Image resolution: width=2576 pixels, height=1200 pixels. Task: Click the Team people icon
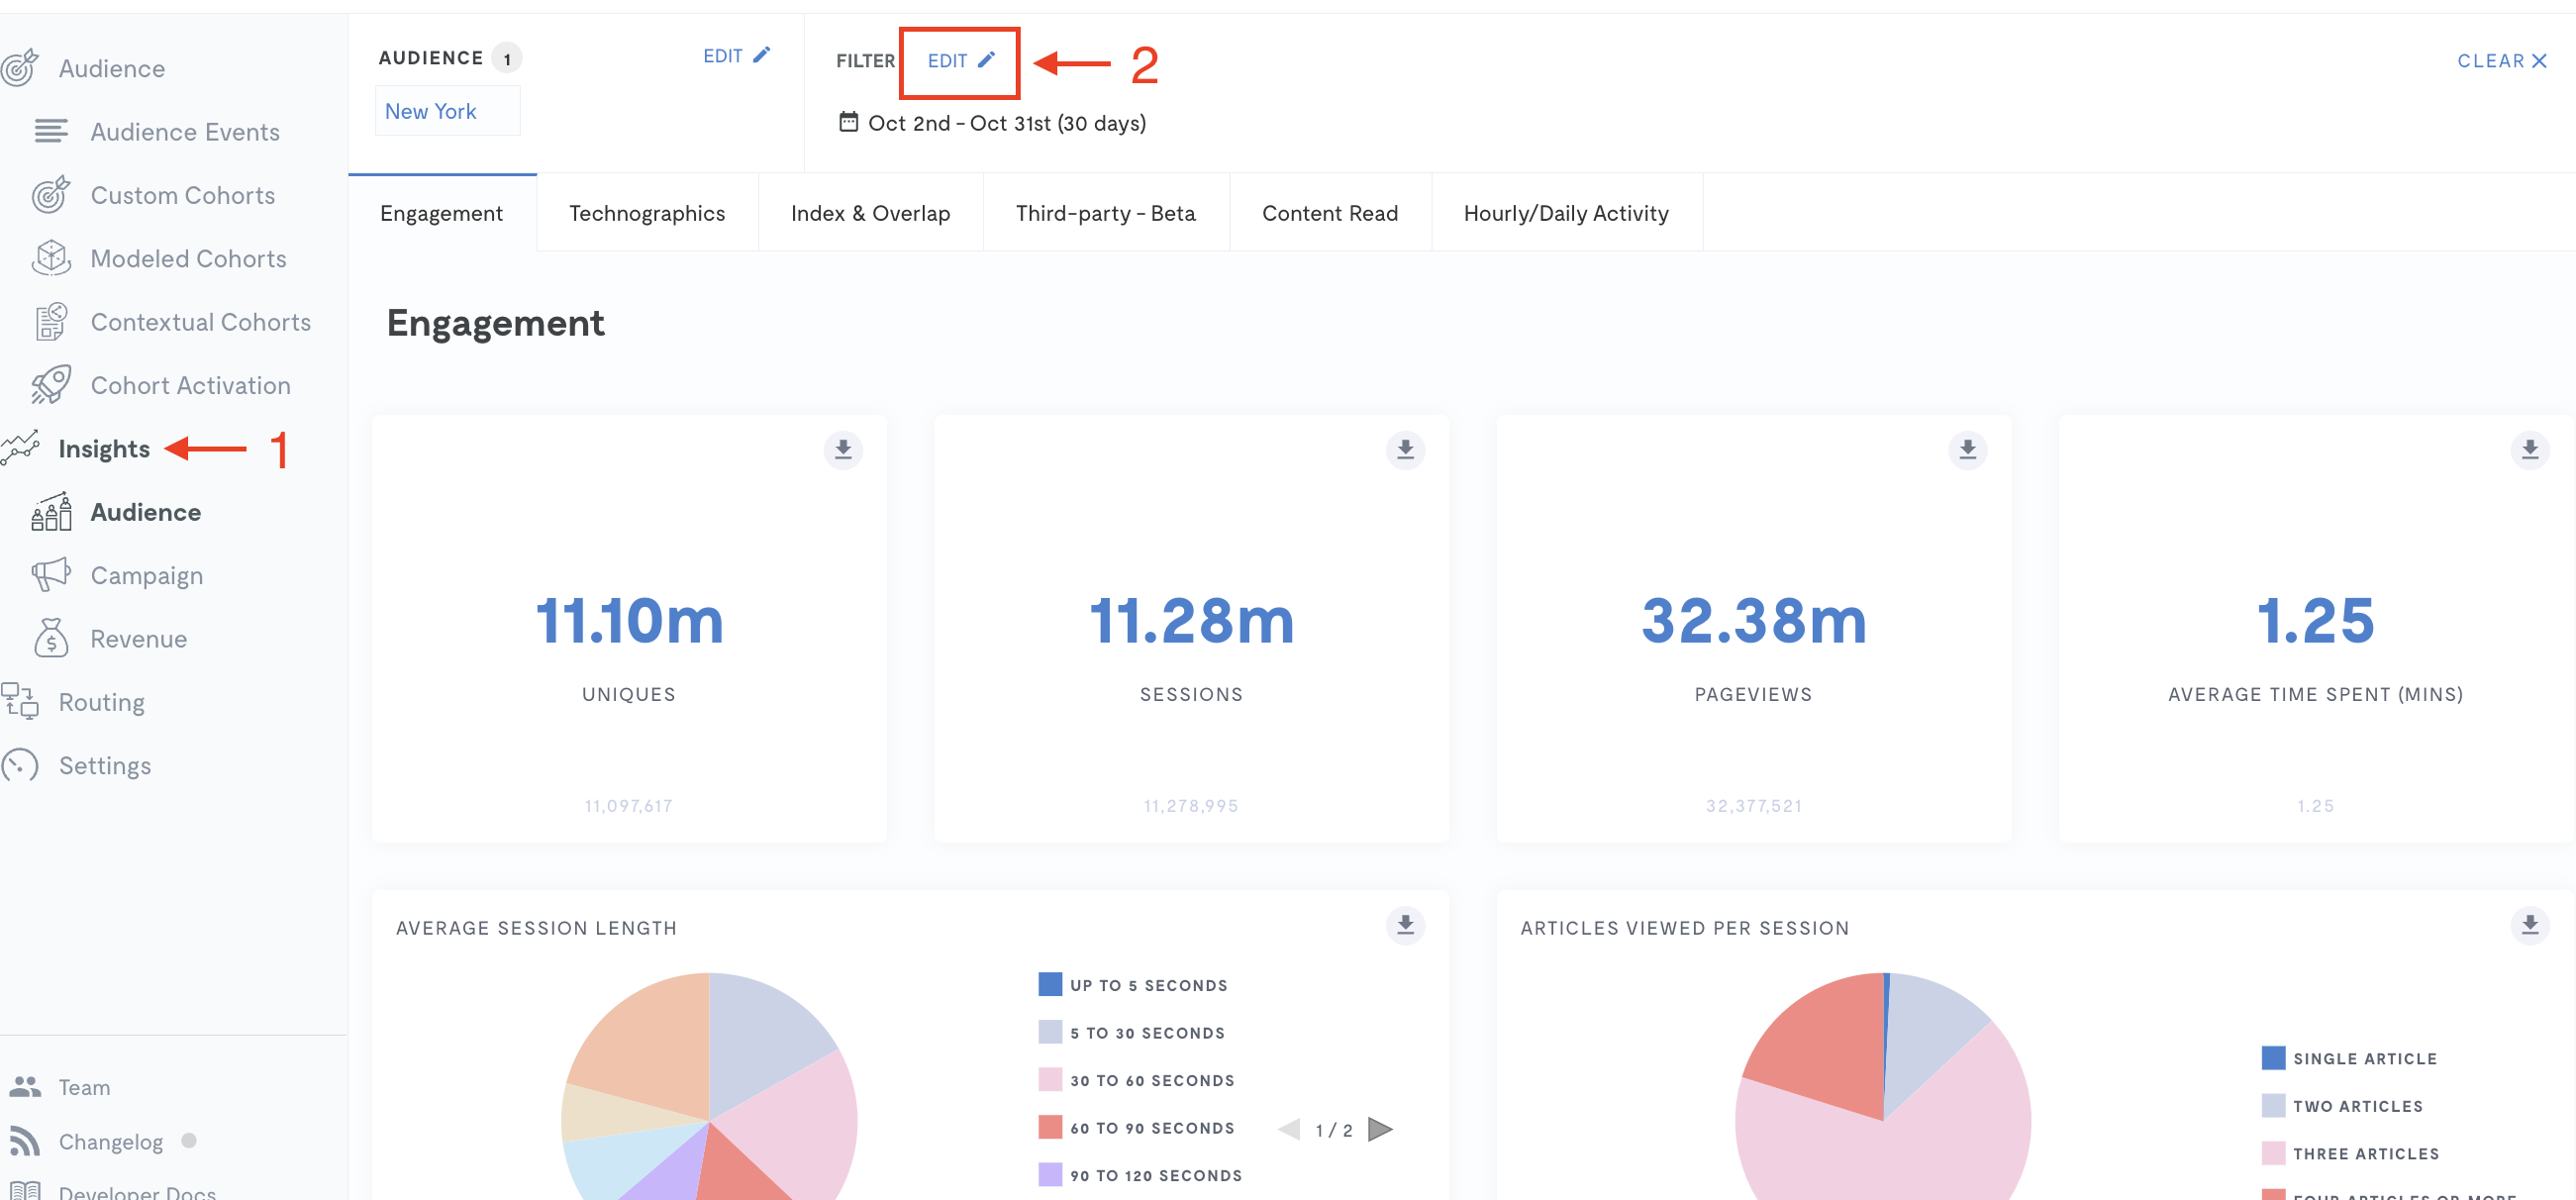(x=25, y=1086)
